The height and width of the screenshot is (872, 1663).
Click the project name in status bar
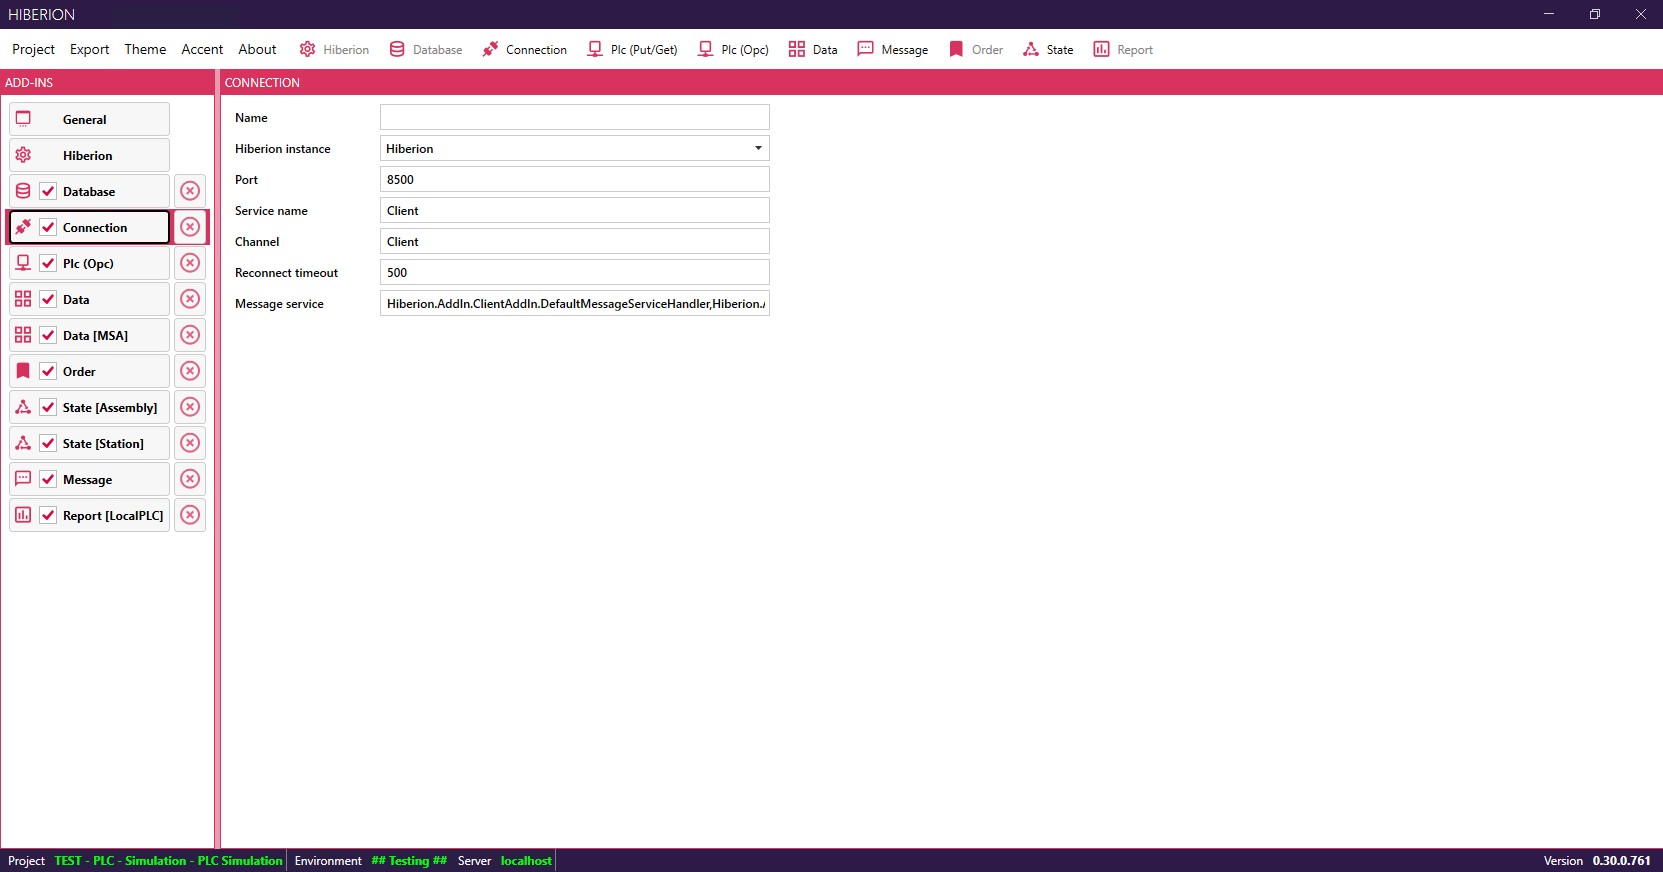click(168, 860)
